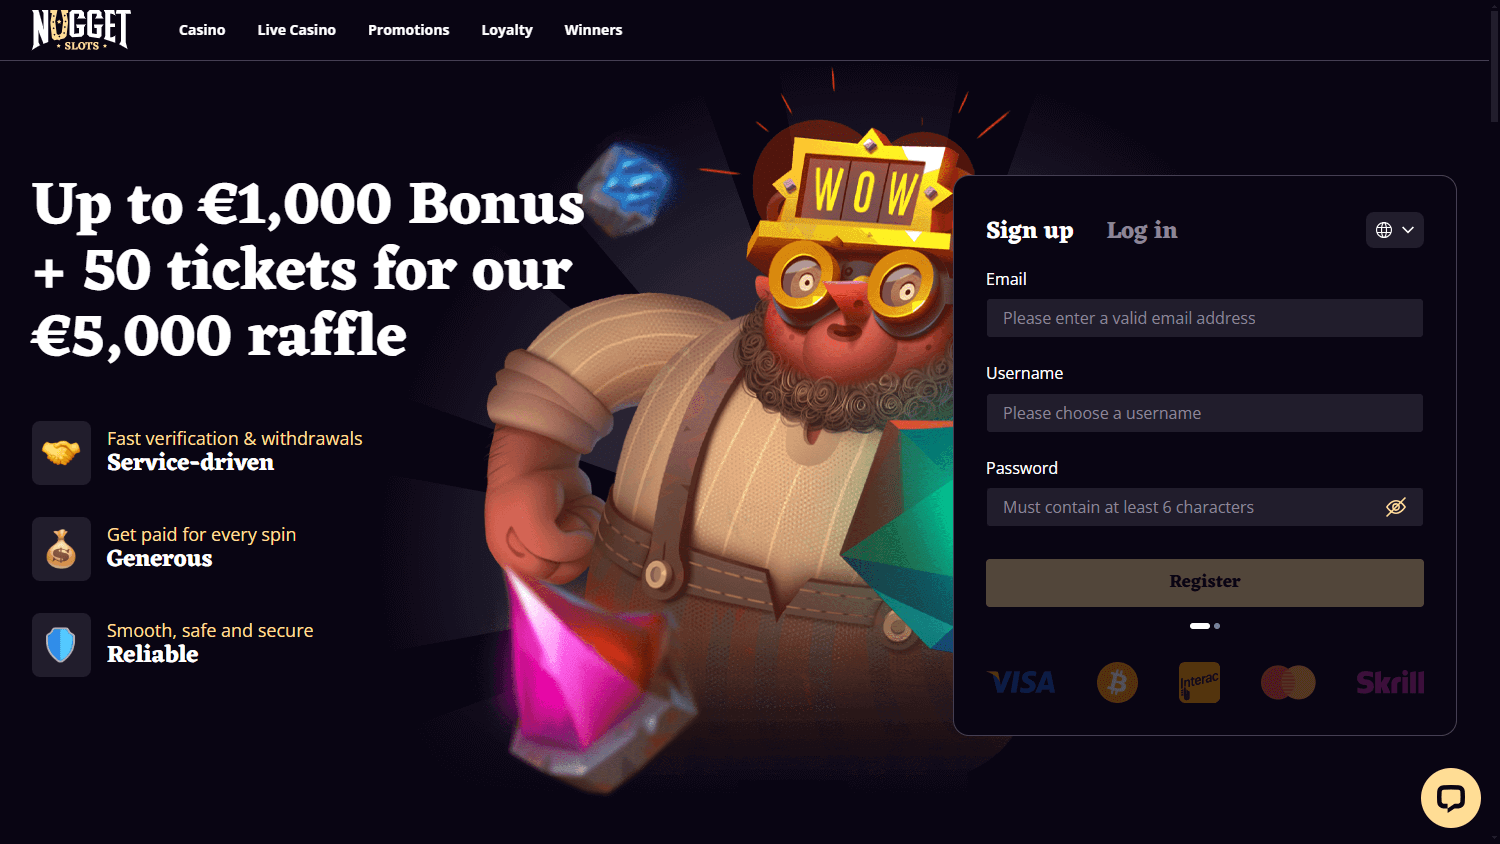The image size is (1500, 844).
Task: Select the Sign up tab
Action: click(1029, 231)
